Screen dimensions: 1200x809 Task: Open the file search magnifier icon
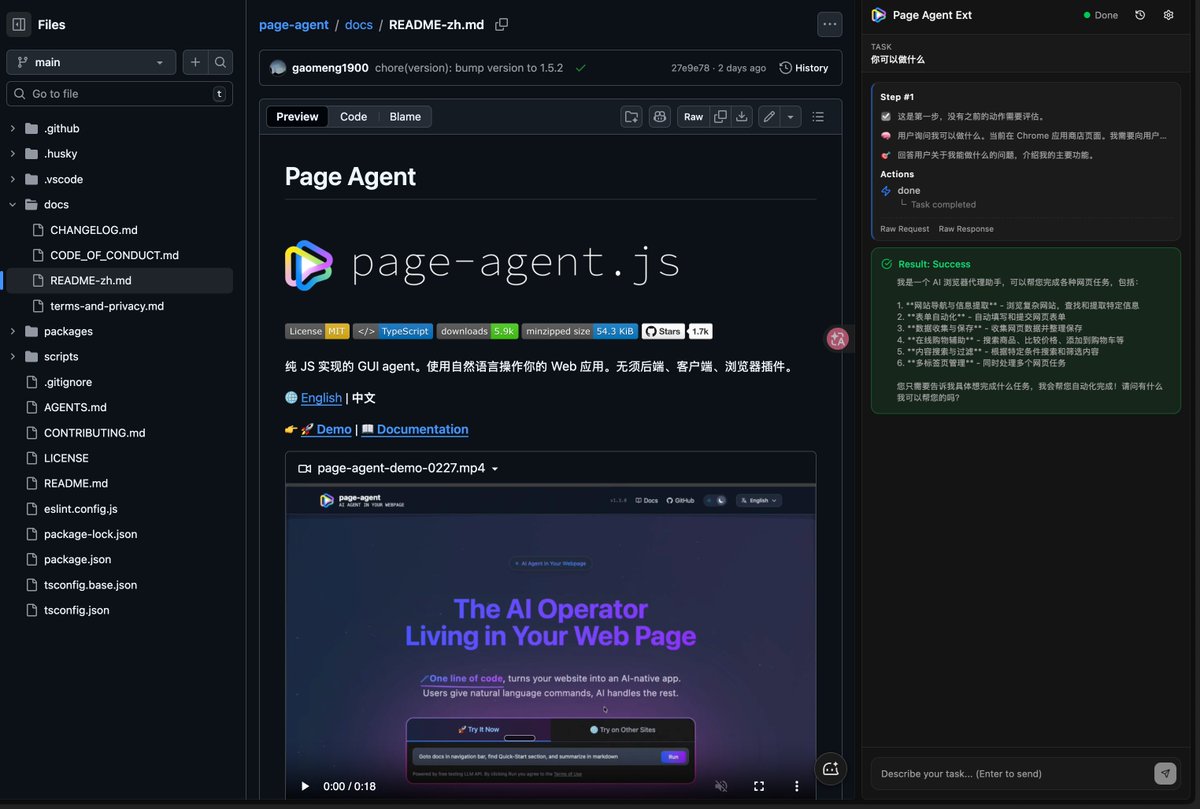coord(220,62)
